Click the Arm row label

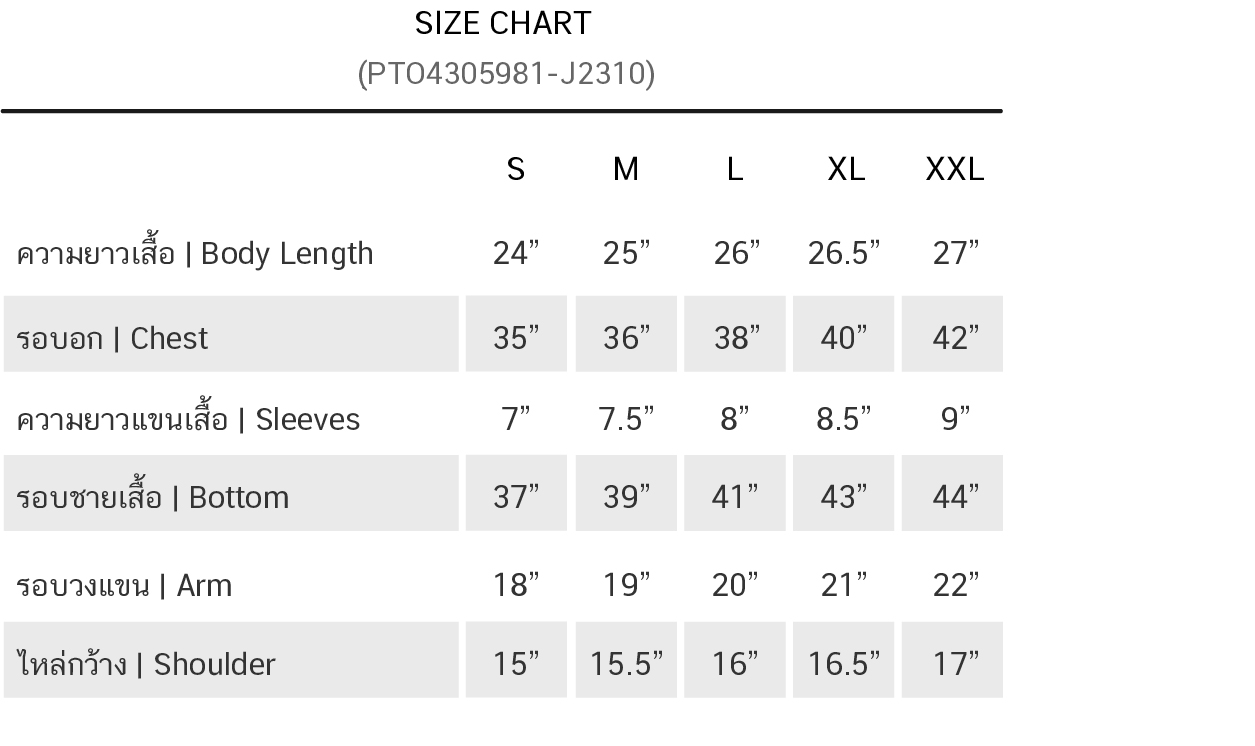pyautogui.click(x=124, y=585)
